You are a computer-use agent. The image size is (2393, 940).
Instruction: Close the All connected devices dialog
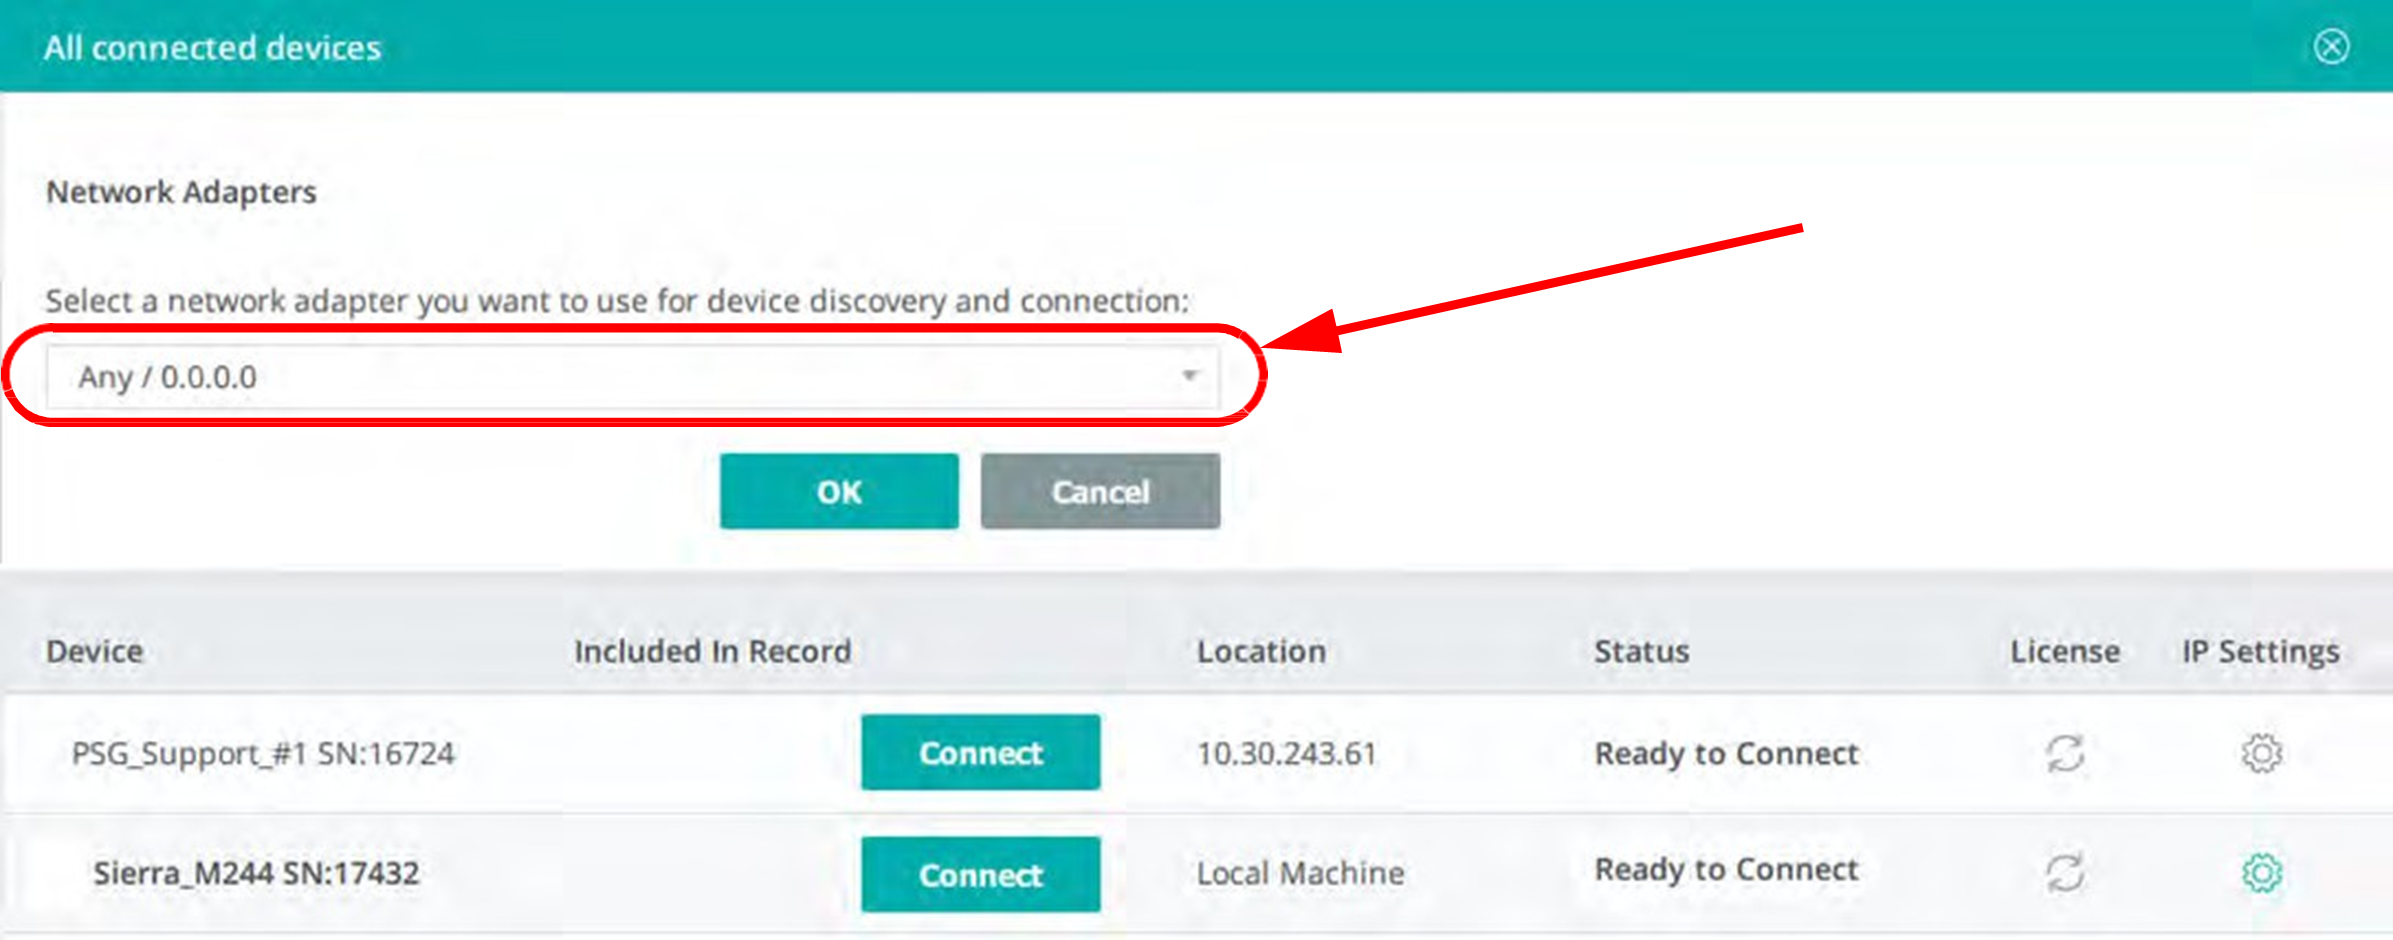[2331, 46]
